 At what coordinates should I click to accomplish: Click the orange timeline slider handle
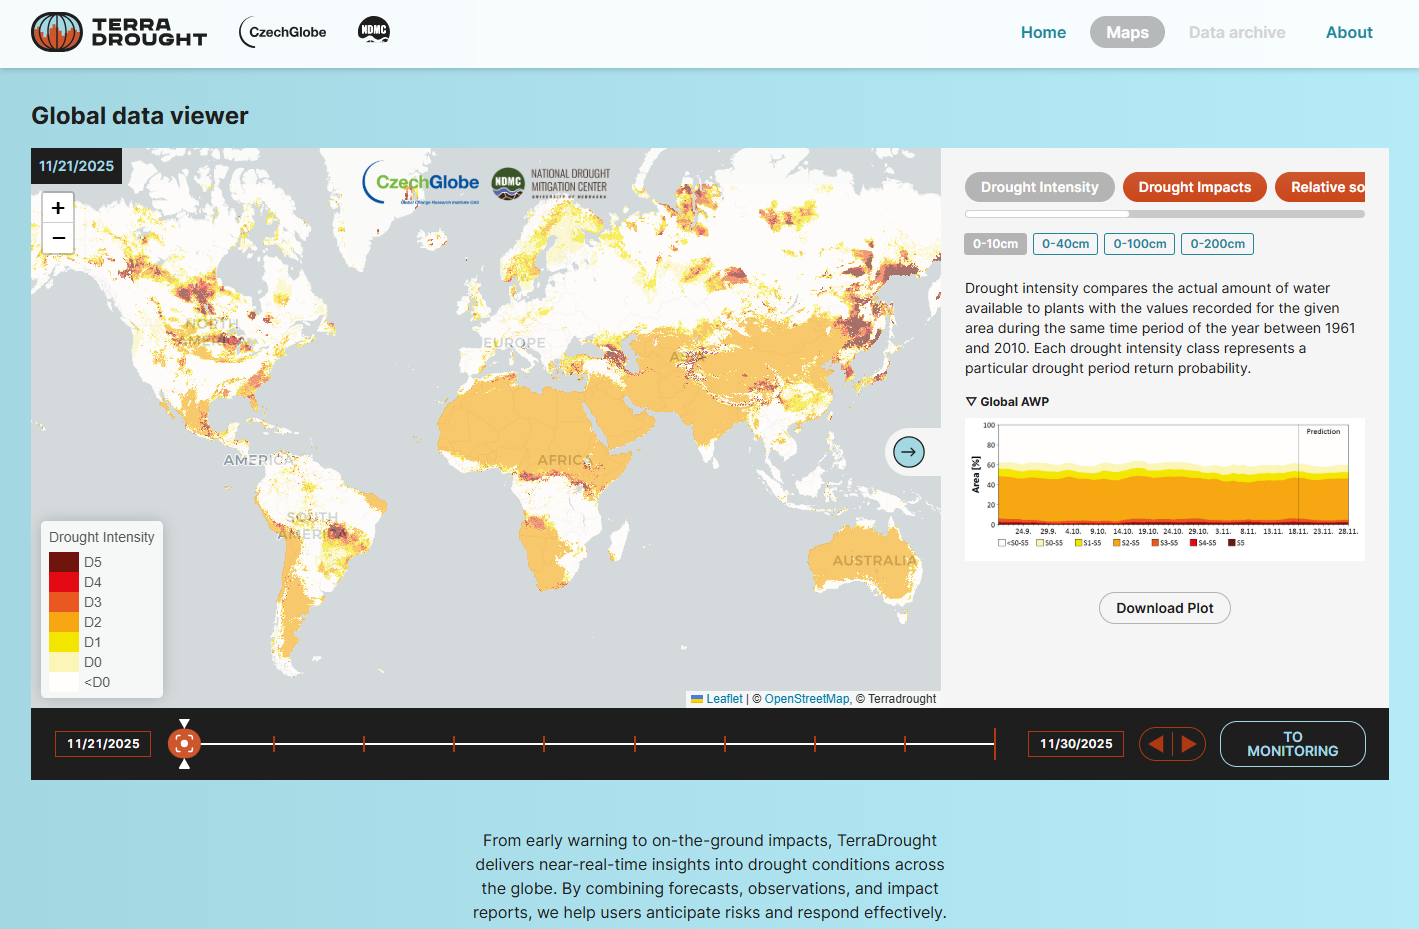pyautogui.click(x=184, y=744)
